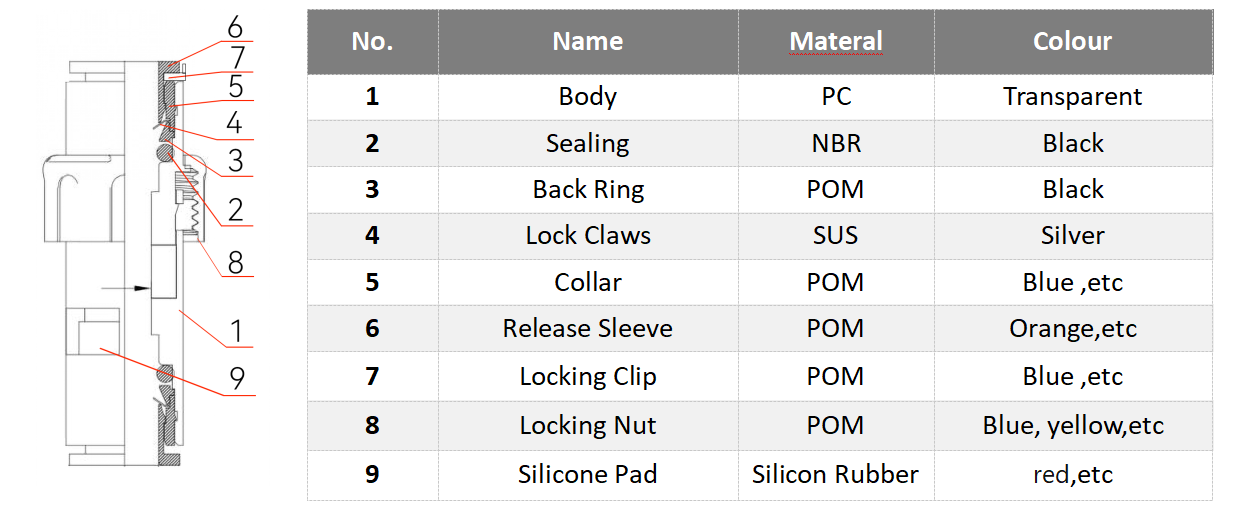Click the "Name" header cell

pyautogui.click(x=587, y=42)
